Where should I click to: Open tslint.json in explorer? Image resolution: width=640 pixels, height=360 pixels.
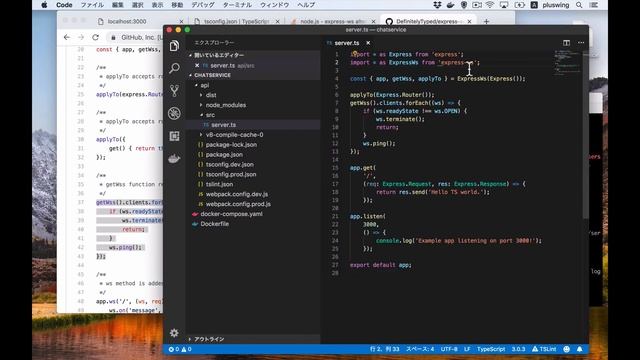click(219, 184)
